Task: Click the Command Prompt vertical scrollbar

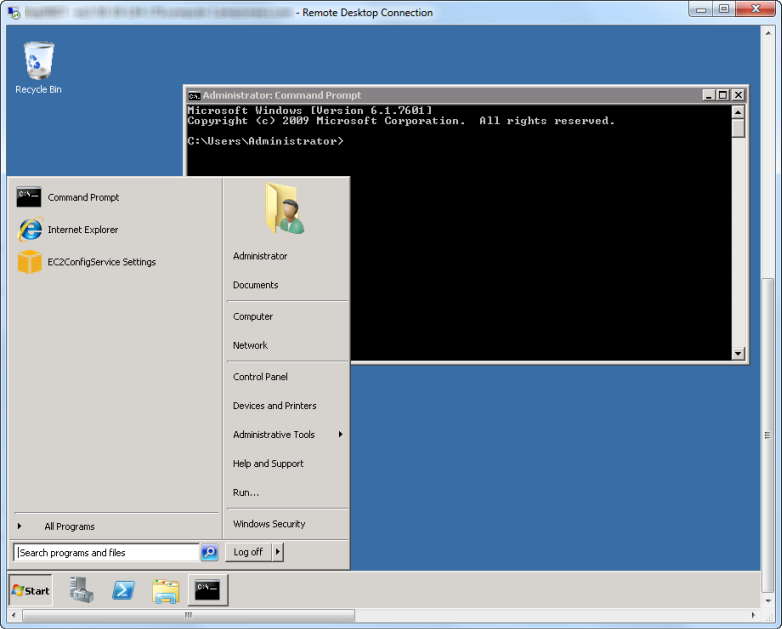Action: pos(738,240)
